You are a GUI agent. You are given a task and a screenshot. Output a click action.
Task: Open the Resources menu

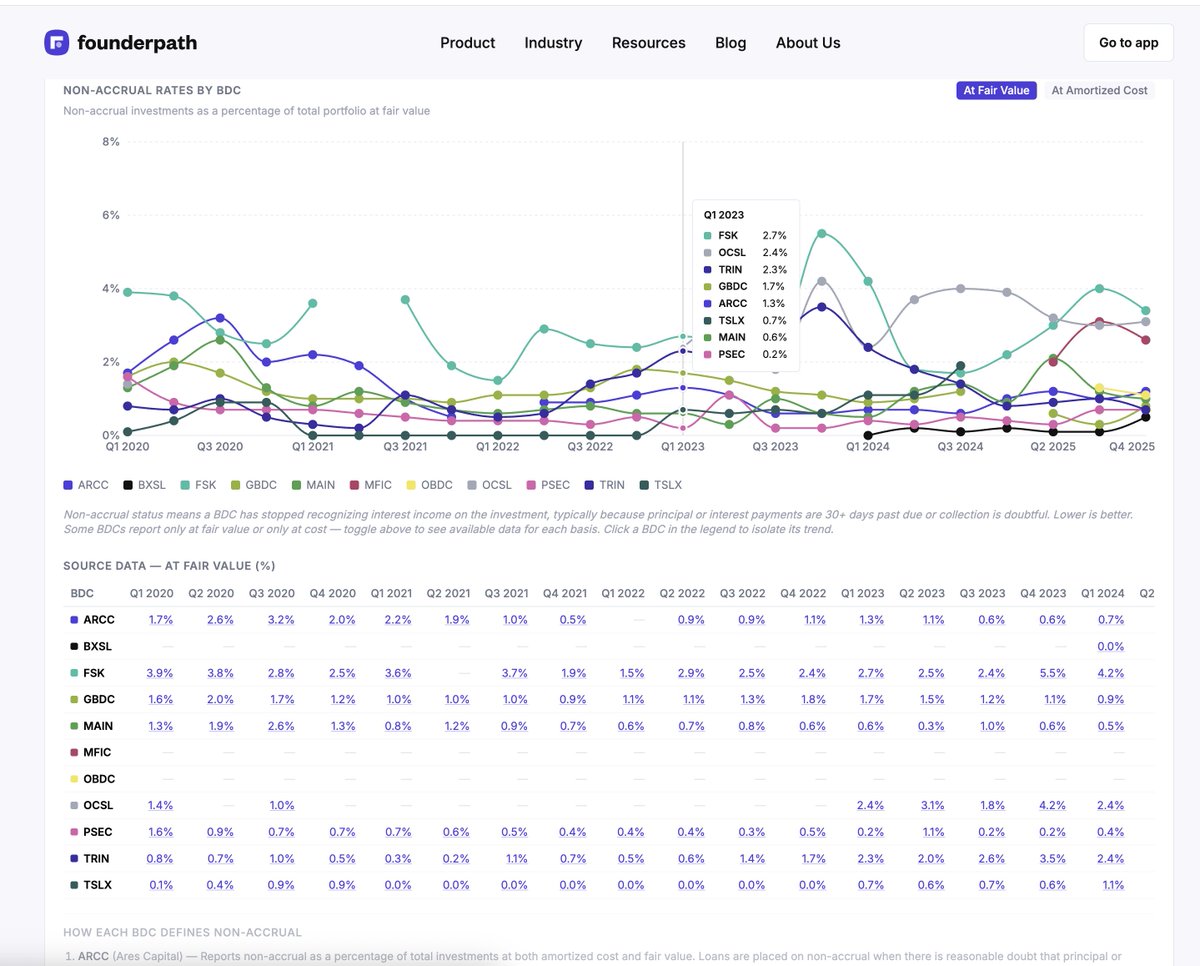(649, 43)
